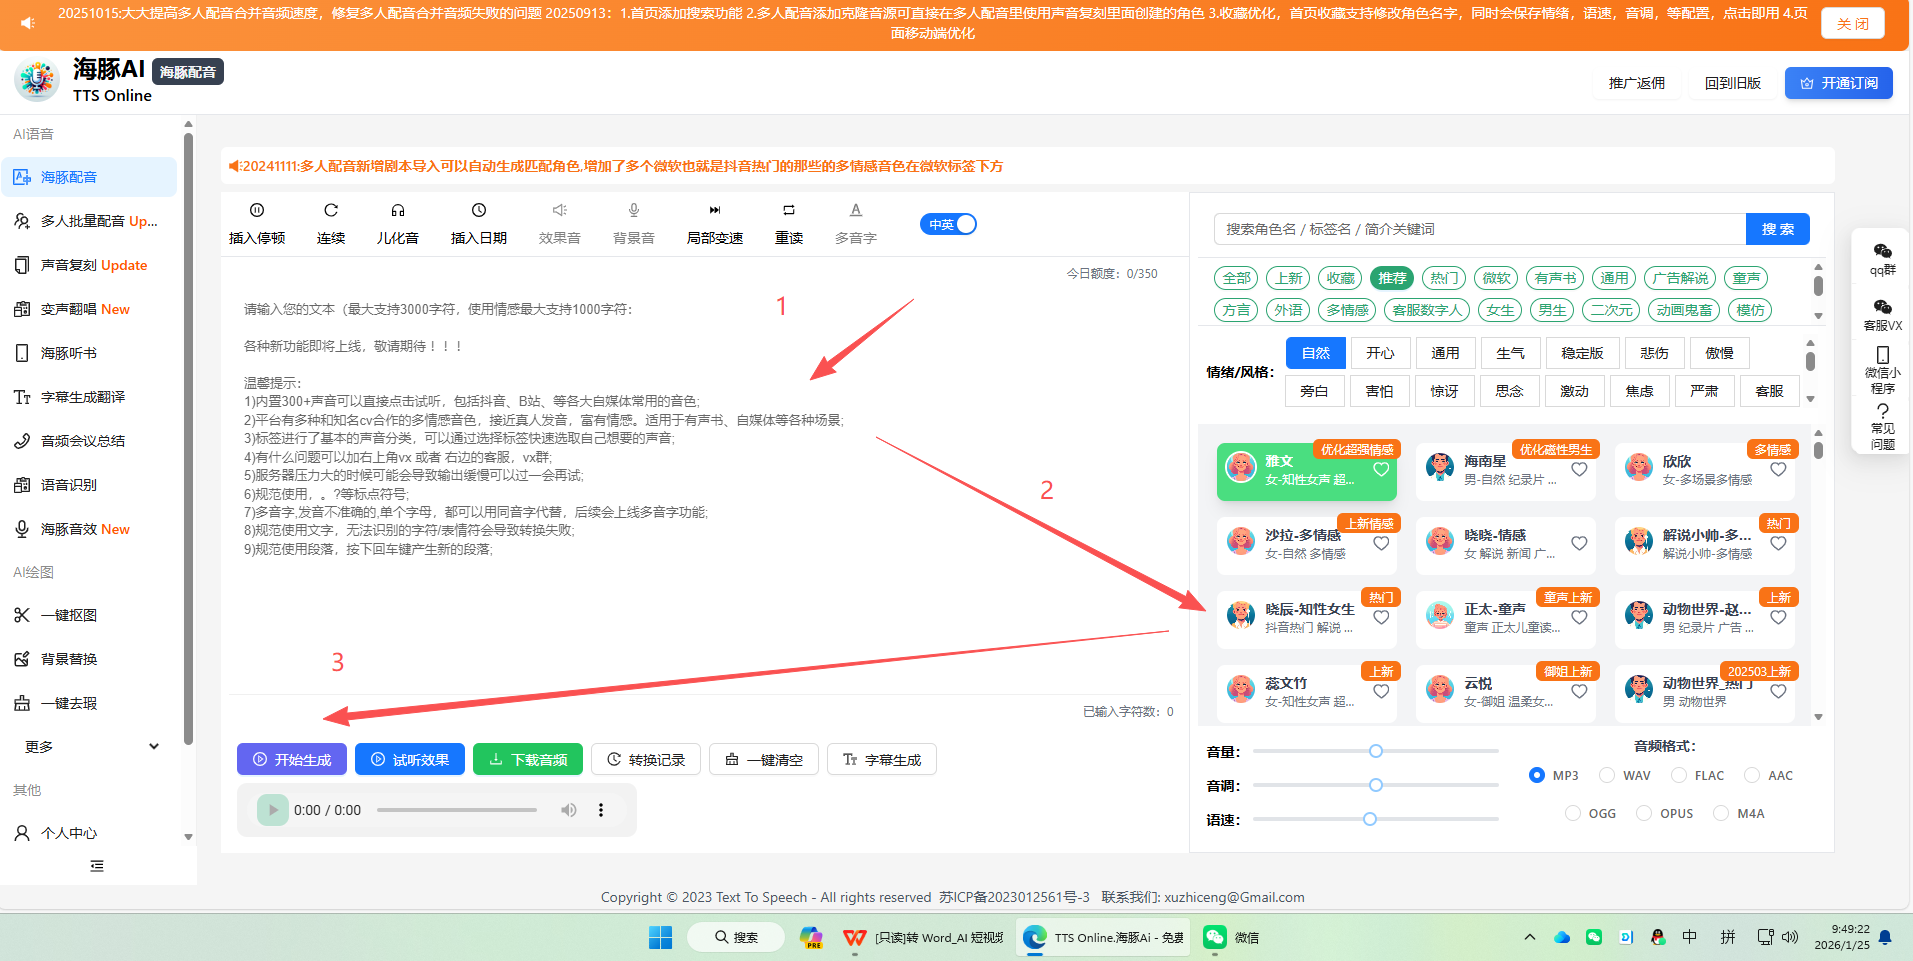
Task: Select the 背景音 background sound tool
Action: 633,222
